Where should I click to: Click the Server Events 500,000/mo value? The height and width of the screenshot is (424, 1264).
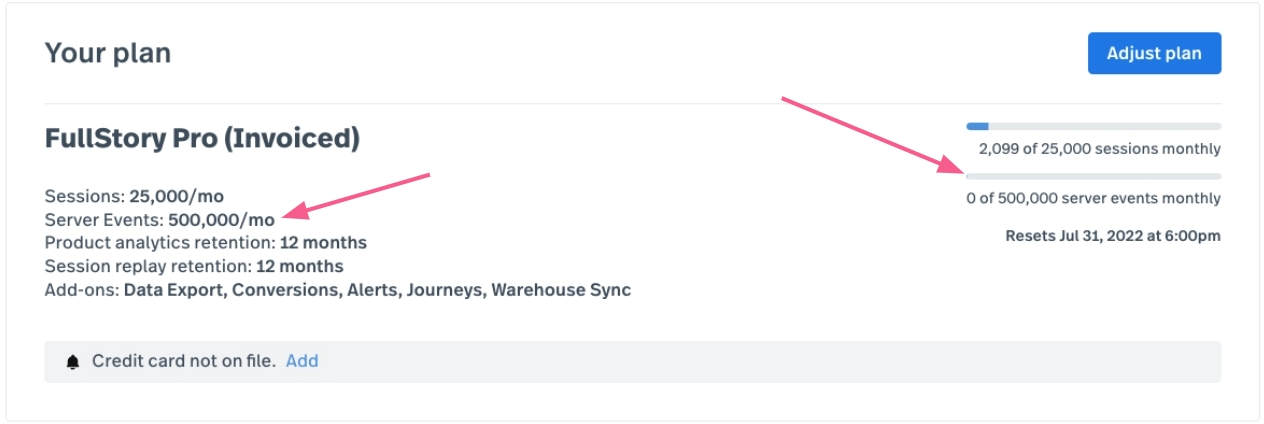click(x=221, y=219)
